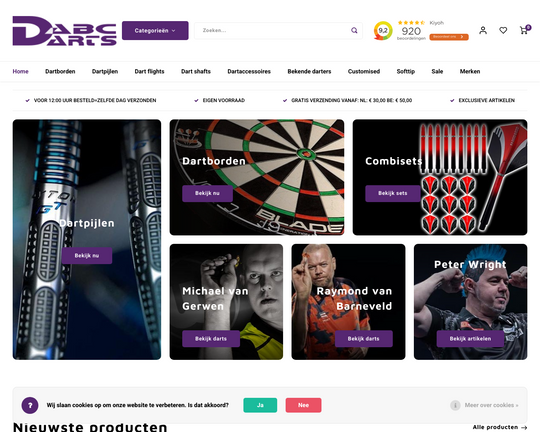
Task: Open the wishlist heart icon
Action: (x=503, y=30)
